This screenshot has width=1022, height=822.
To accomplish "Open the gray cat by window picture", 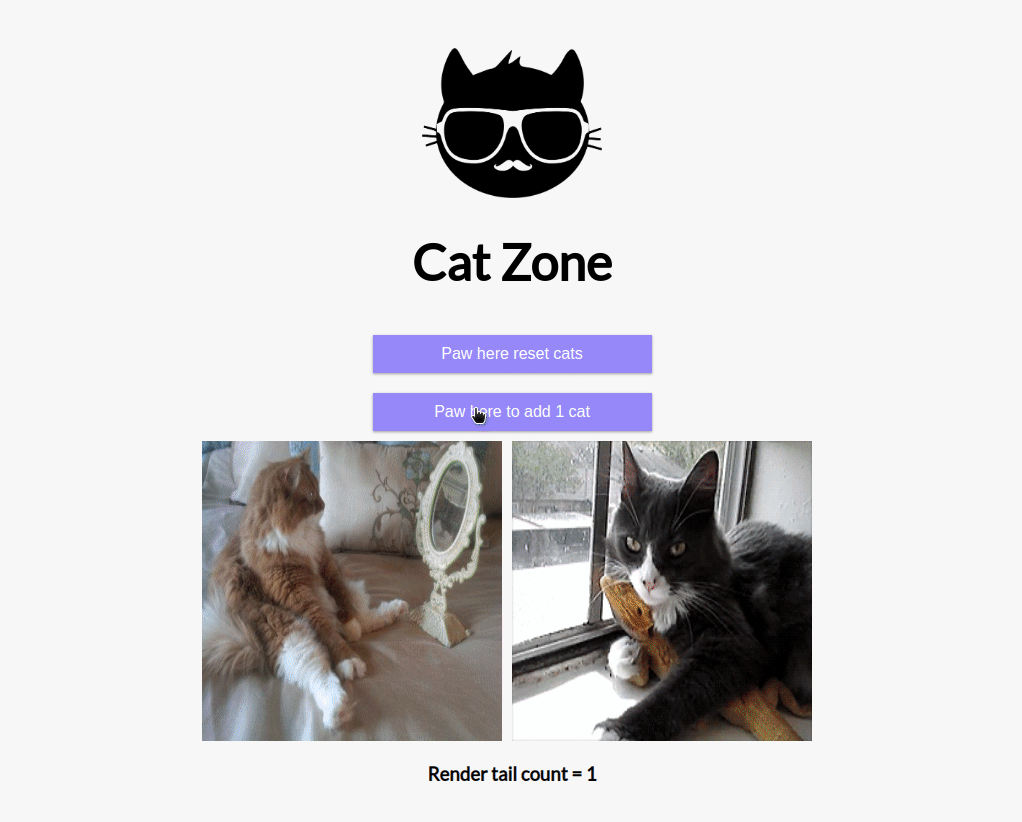I will click(x=662, y=591).
